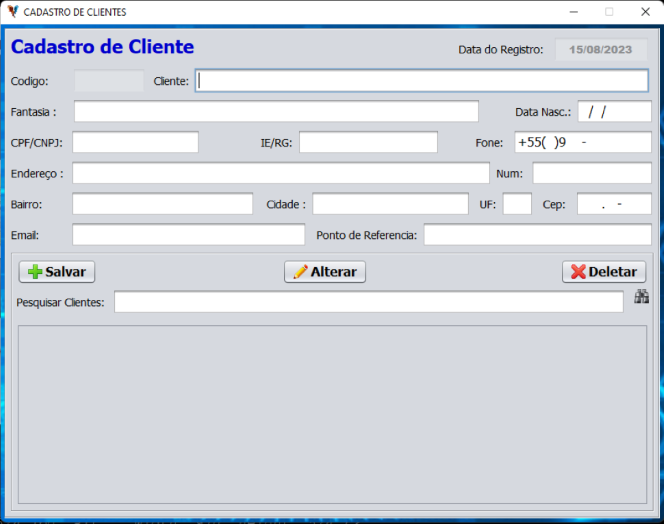Click the Cep postal code field
Screen dimensions: 664x524
coord(613,204)
